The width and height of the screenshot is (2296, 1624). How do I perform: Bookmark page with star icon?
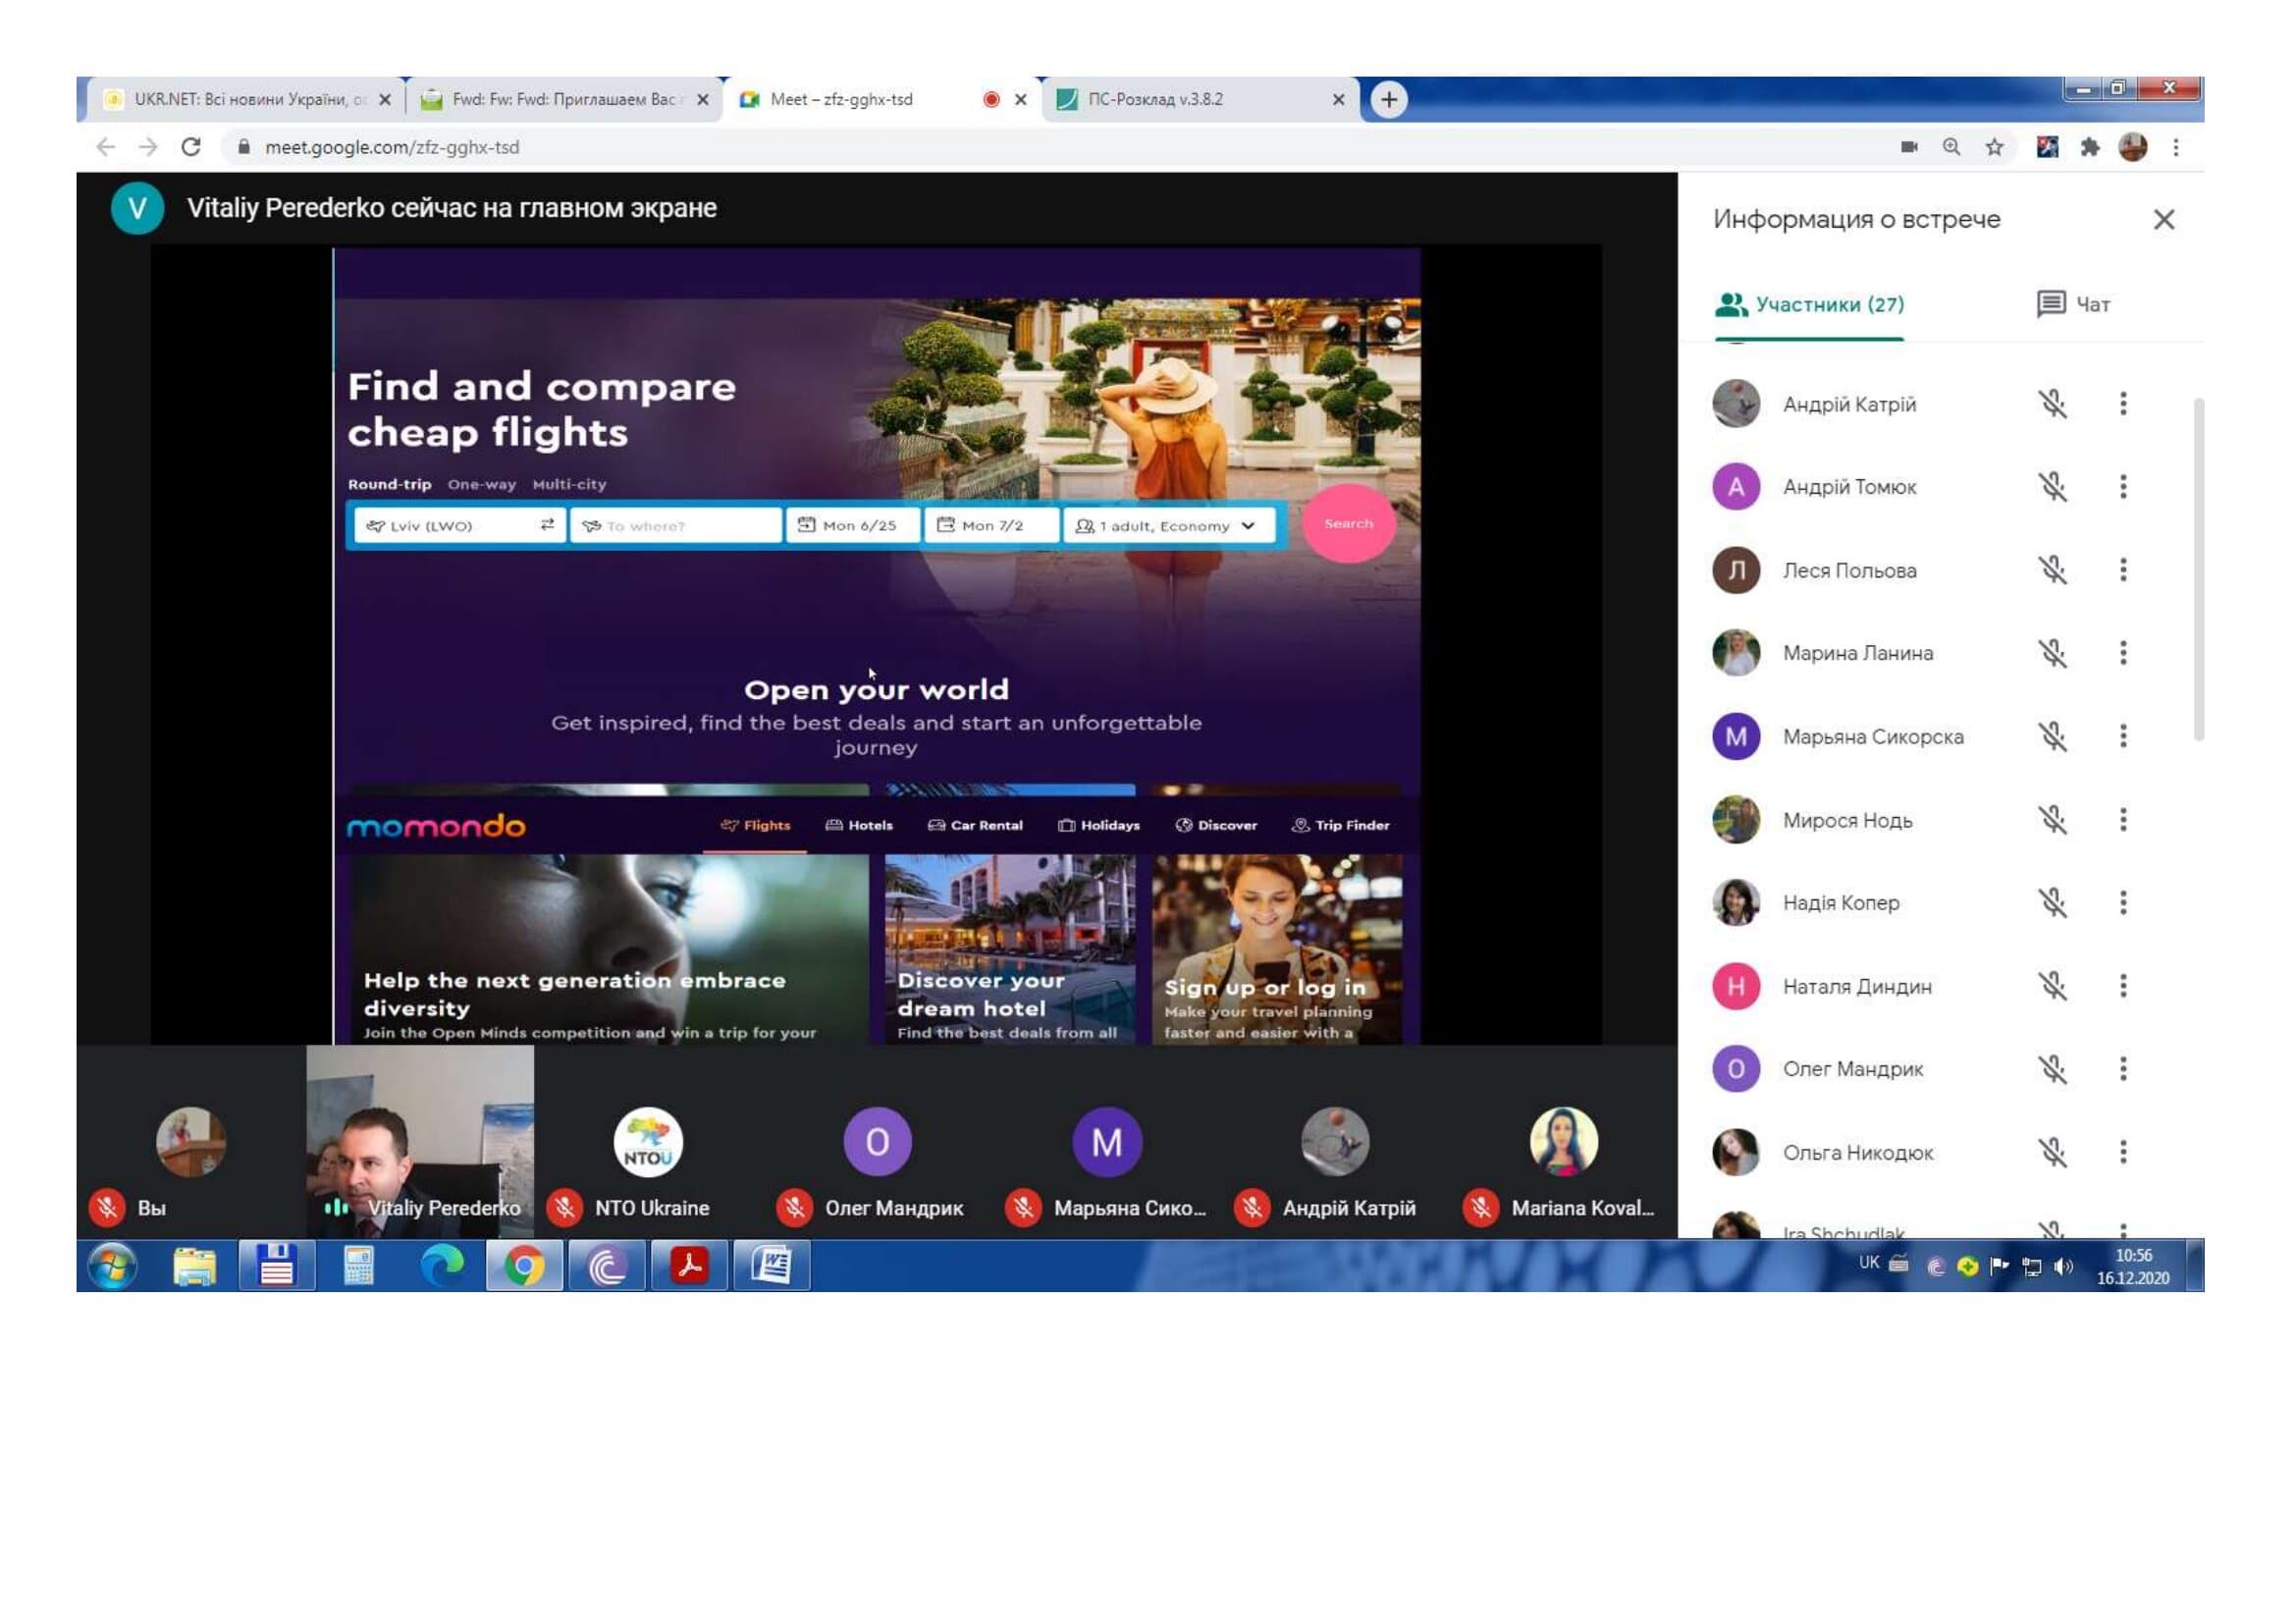pyautogui.click(x=1994, y=147)
